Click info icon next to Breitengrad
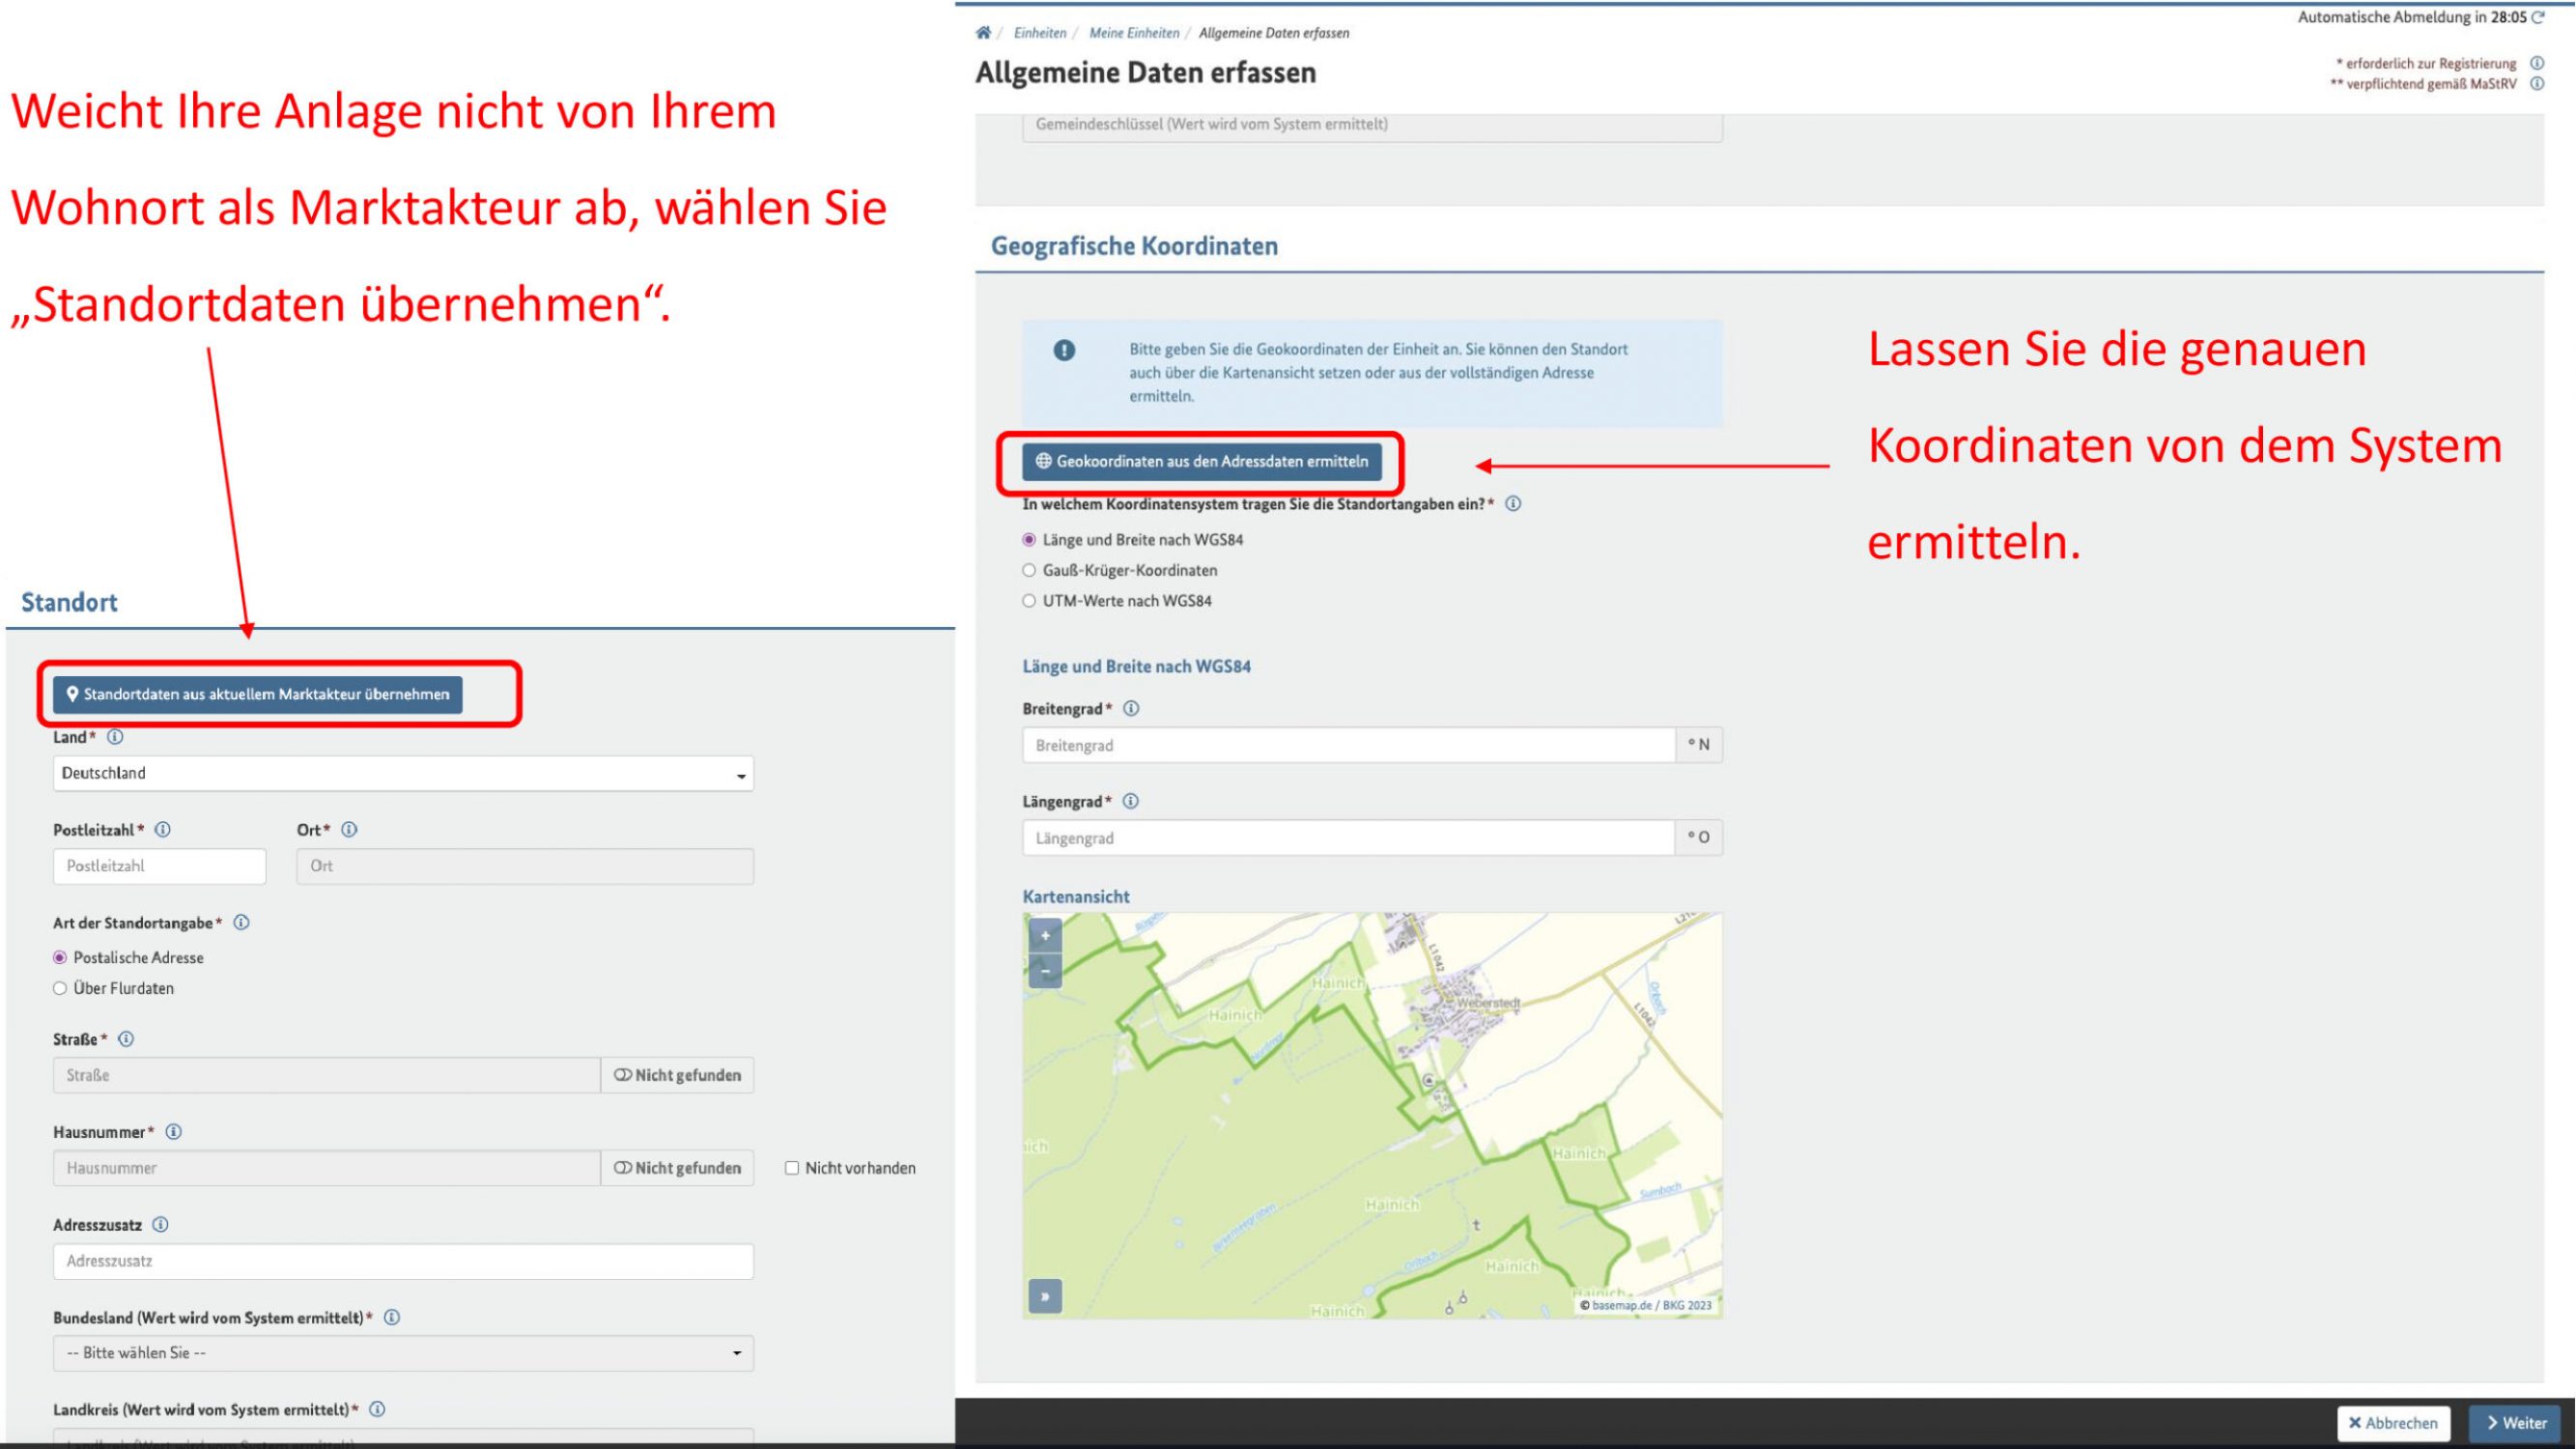The image size is (2576, 1449). (1131, 708)
